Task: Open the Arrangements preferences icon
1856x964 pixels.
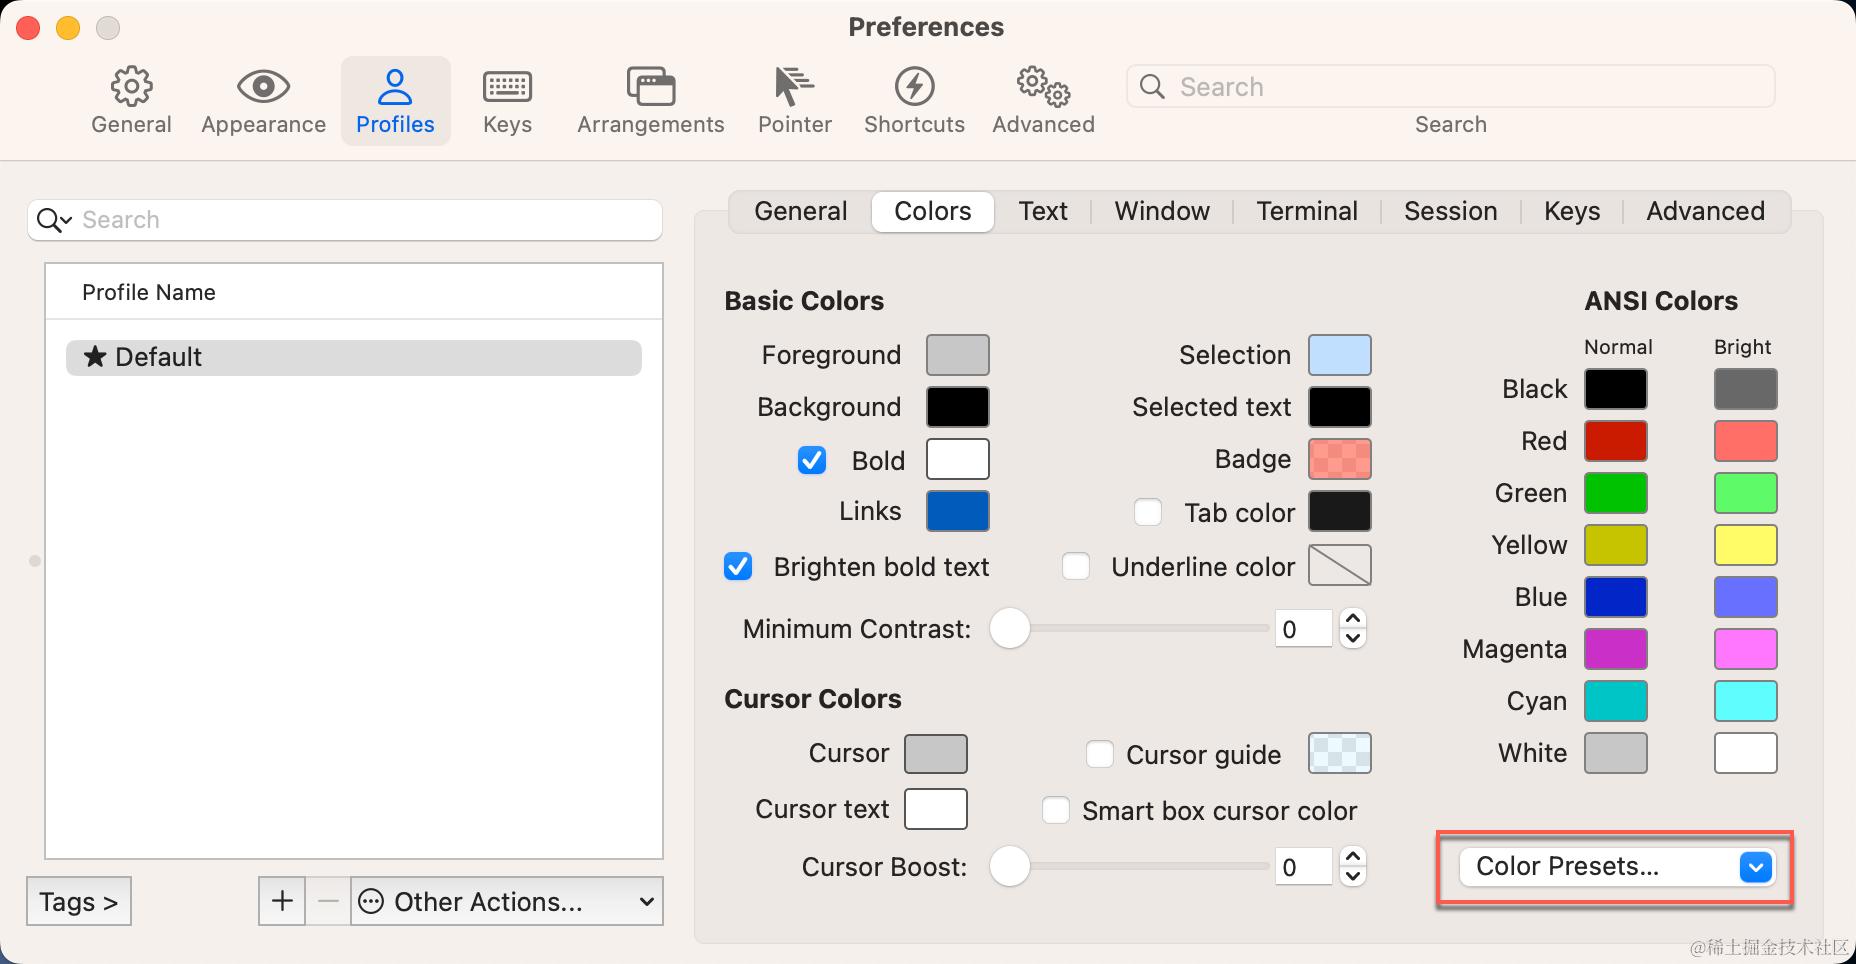Action: [x=650, y=87]
